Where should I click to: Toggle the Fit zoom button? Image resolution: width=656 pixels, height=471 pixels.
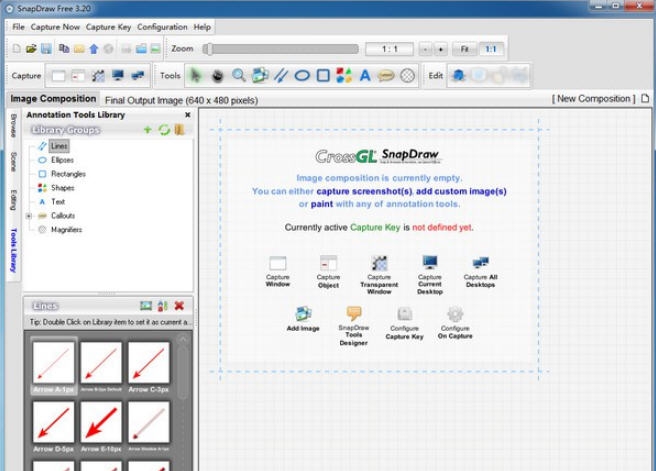[x=464, y=48]
